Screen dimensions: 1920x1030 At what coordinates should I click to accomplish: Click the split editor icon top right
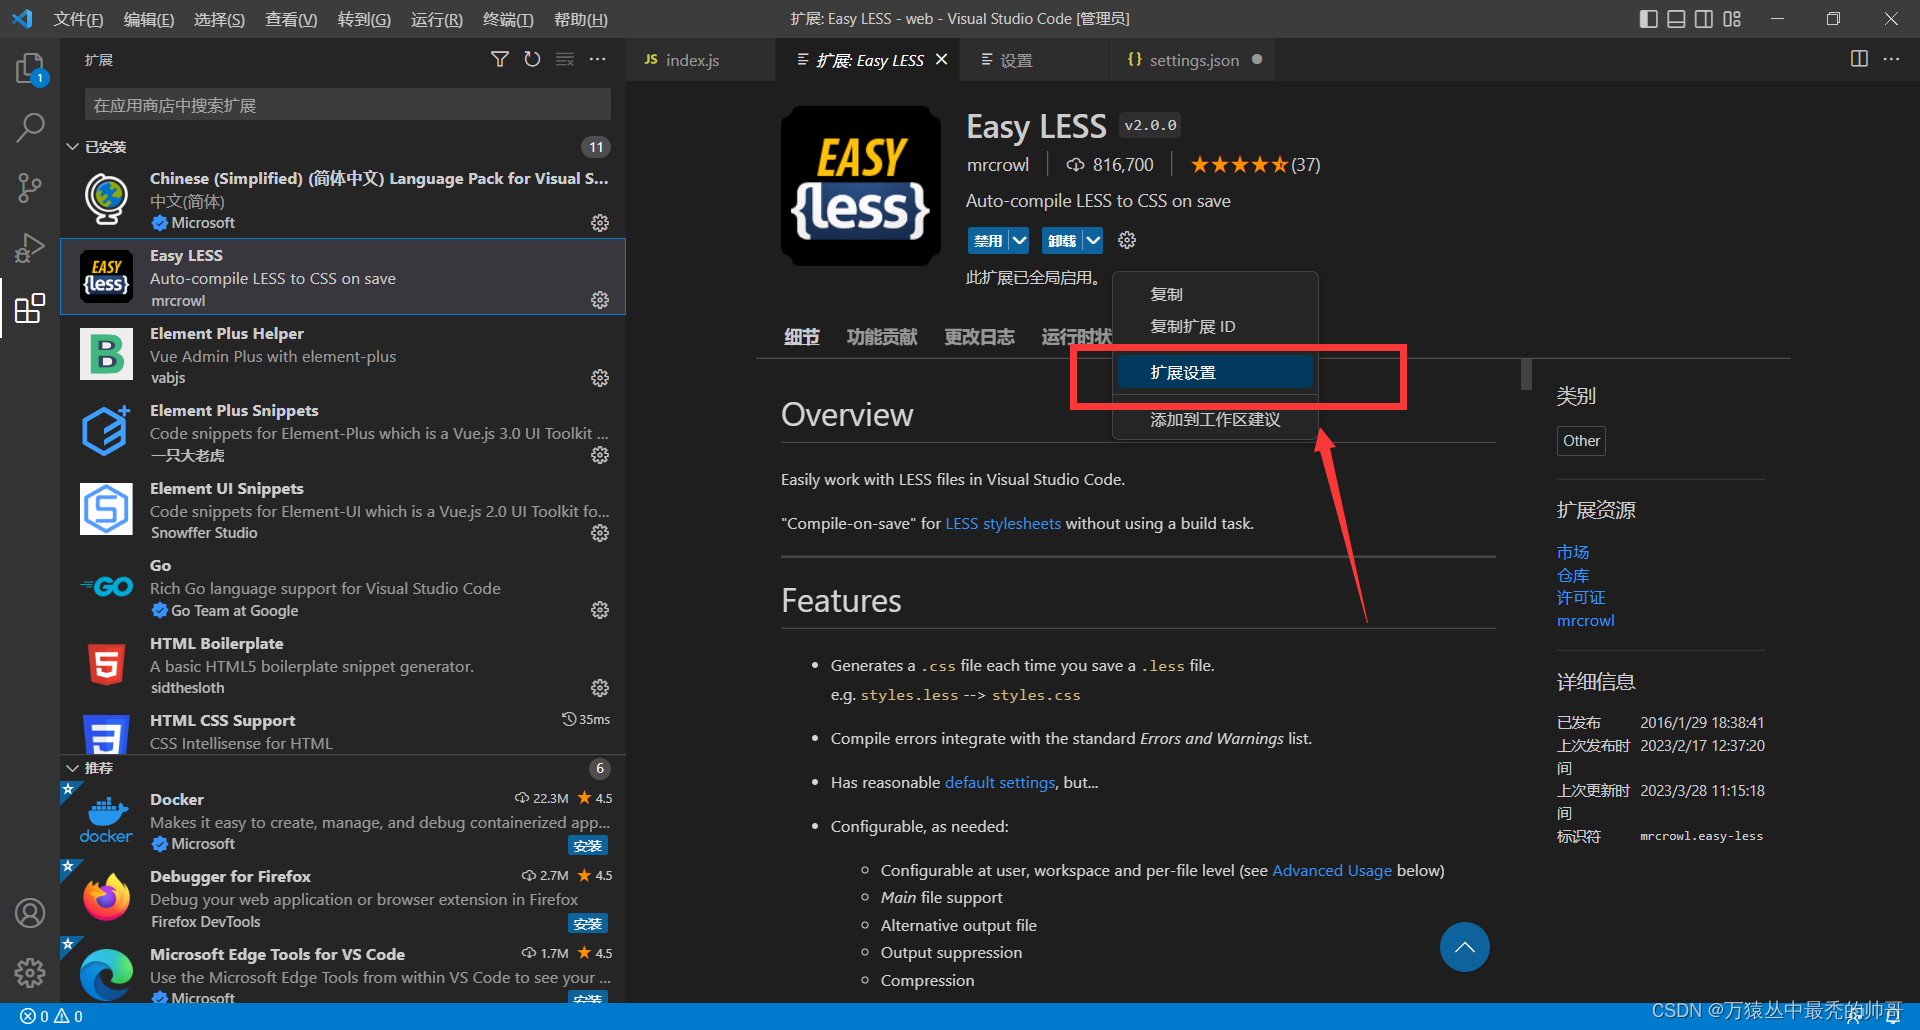click(1858, 59)
